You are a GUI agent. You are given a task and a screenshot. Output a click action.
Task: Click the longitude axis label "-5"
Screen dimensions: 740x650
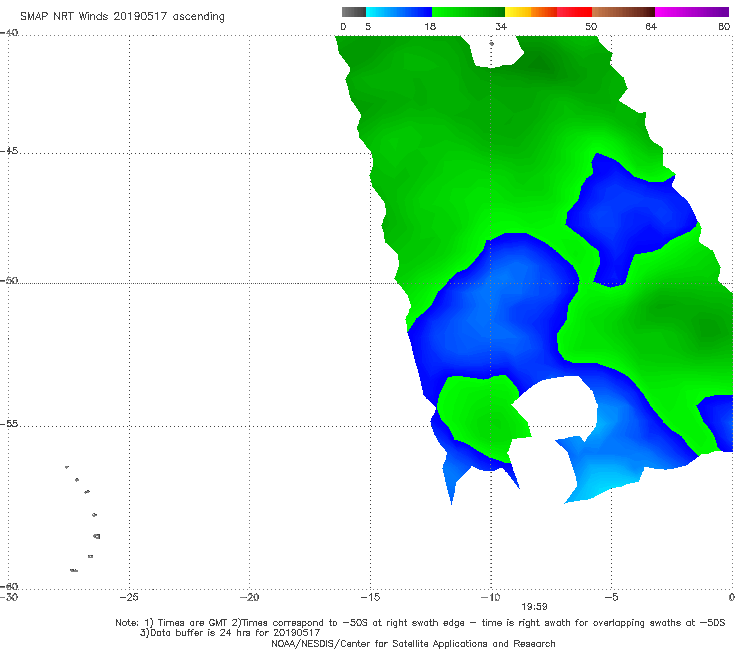point(611,598)
